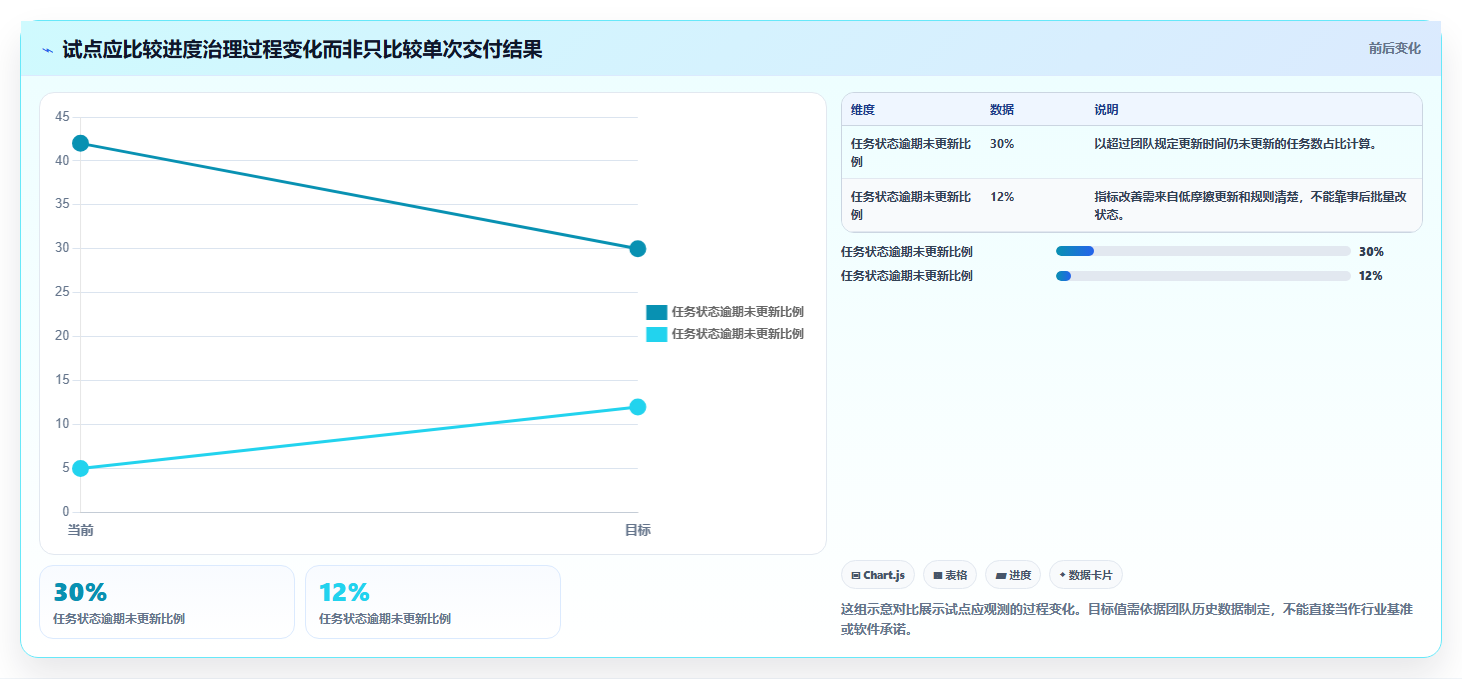1462x679 pixels.
Task: Select the dark teal data point at 目标
Action: coord(638,249)
